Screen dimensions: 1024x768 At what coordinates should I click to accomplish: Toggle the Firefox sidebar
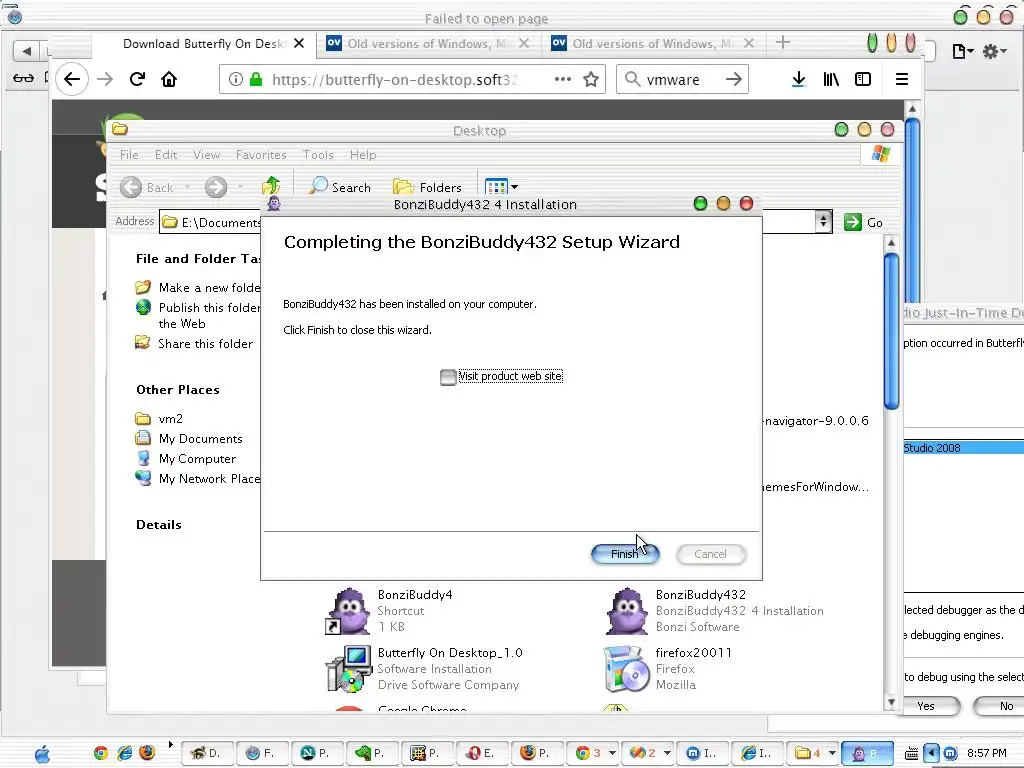863,79
